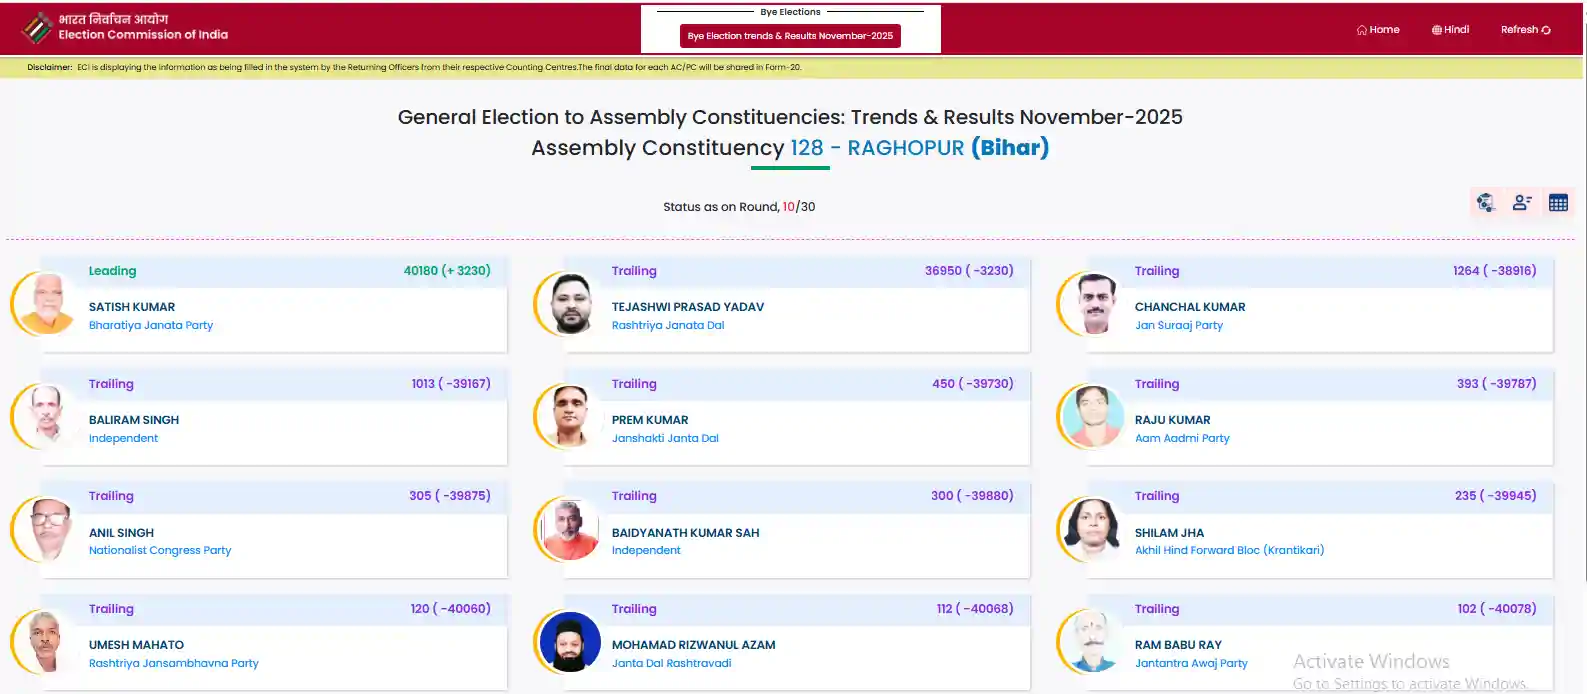Click the Bharatiya Janata Party link
This screenshot has height=694, width=1587.
coord(151,325)
